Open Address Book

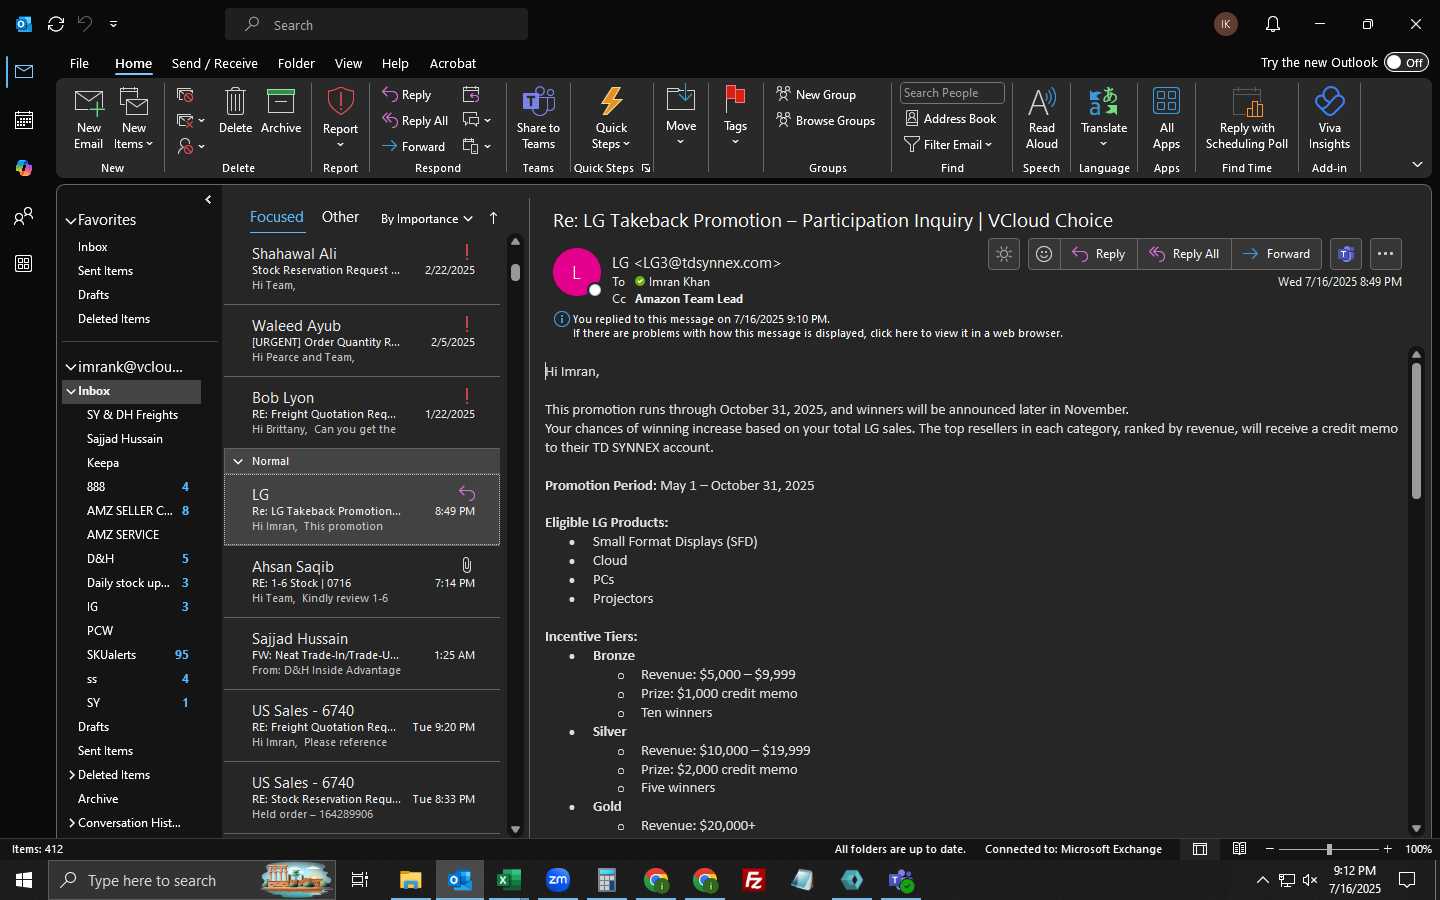coord(950,119)
